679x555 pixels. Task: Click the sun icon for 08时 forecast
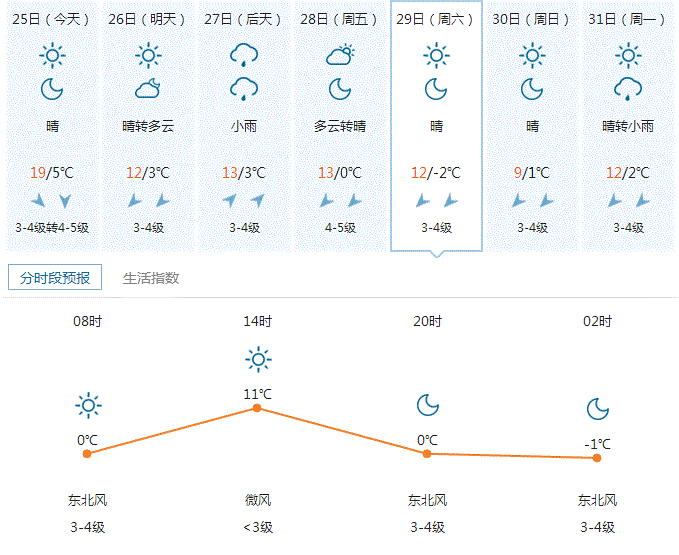[x=88, y=405]
